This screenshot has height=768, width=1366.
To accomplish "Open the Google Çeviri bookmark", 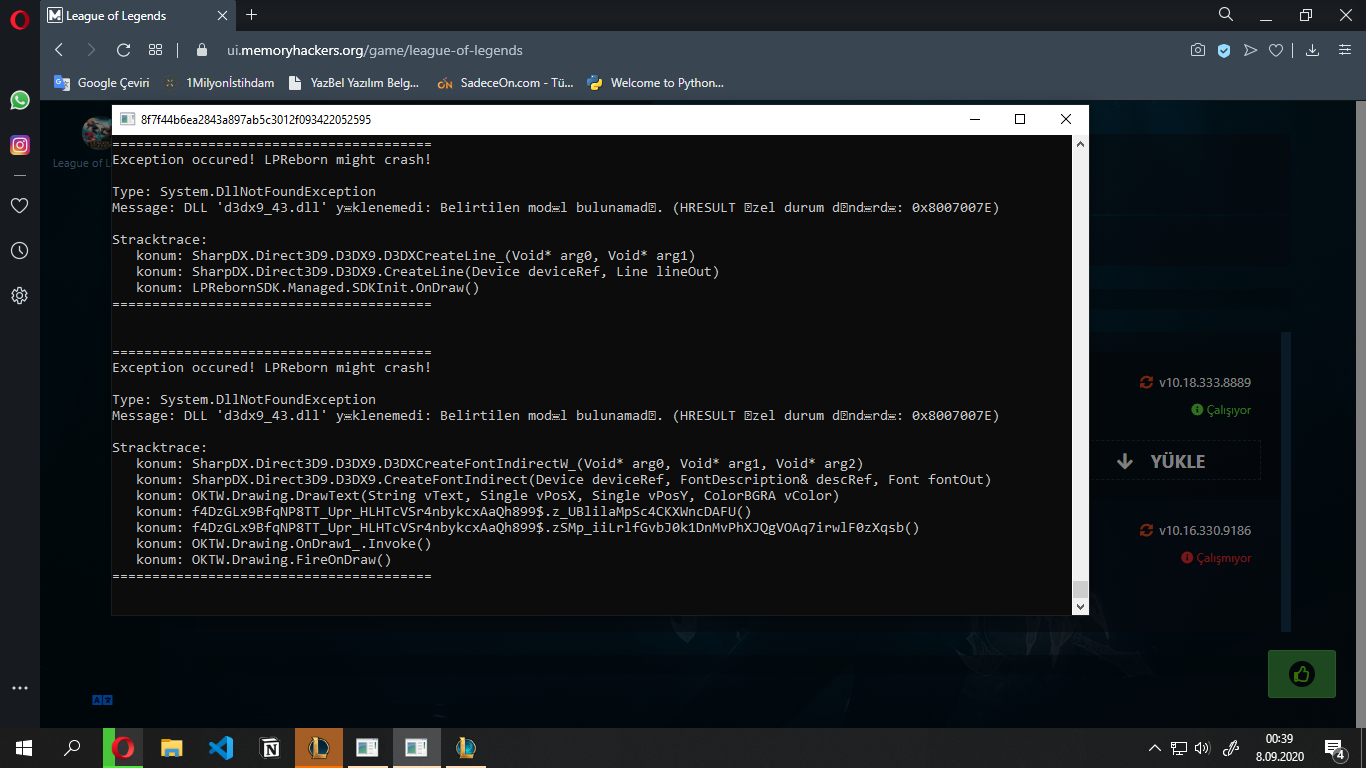I will (102, 83).
